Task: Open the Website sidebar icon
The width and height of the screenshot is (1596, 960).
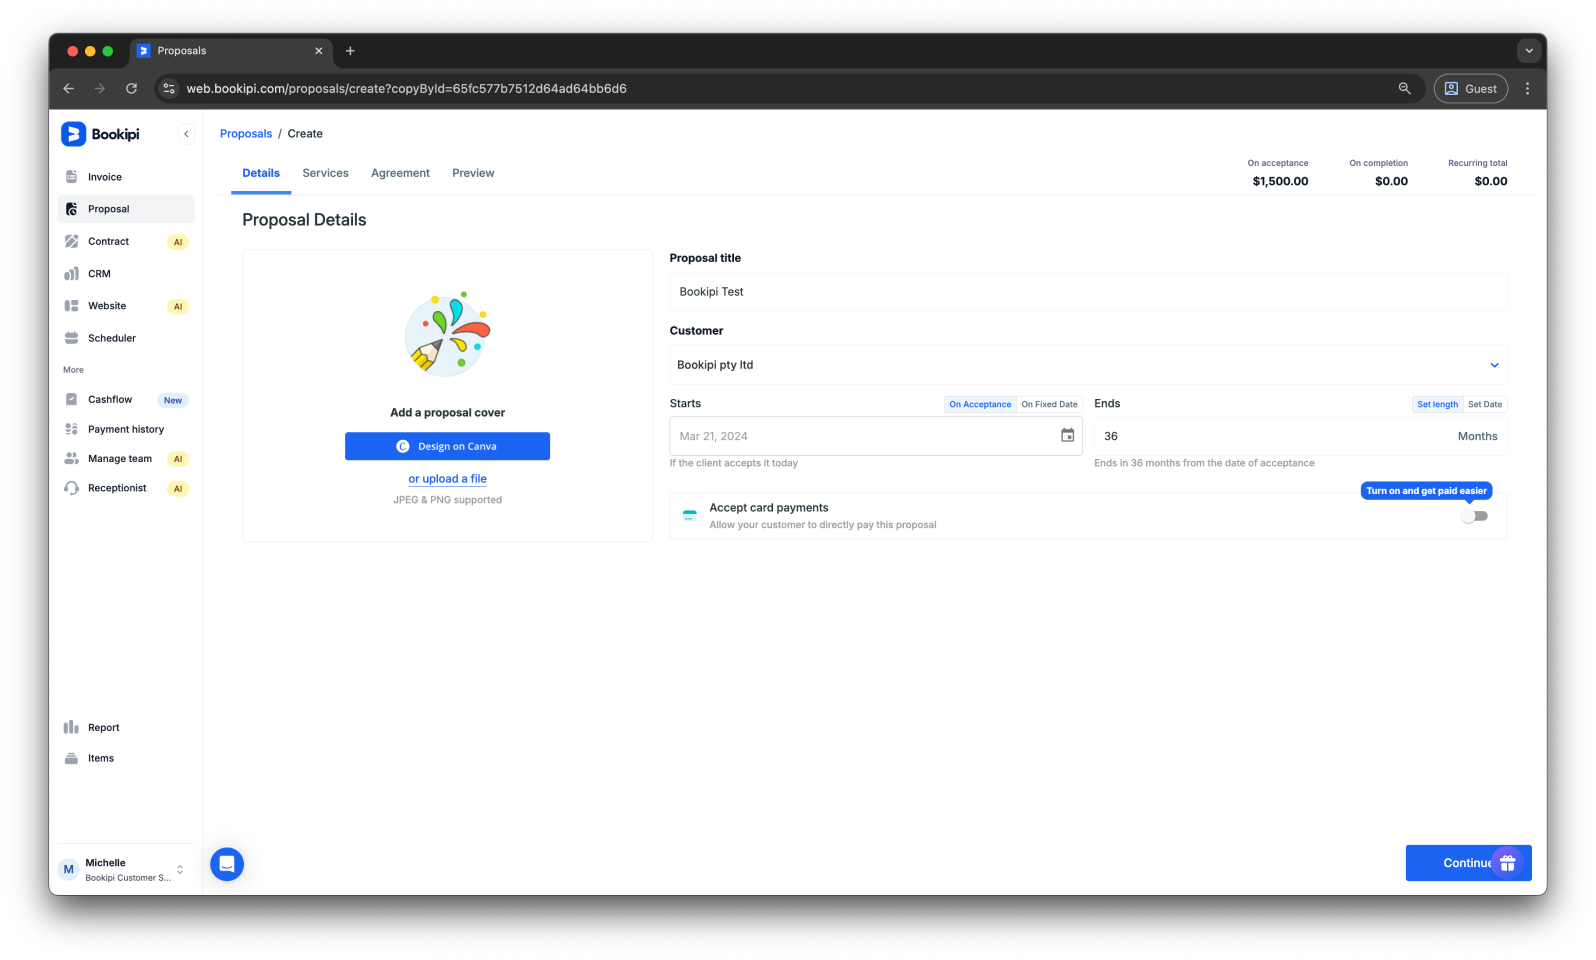Action: (71, 306)
